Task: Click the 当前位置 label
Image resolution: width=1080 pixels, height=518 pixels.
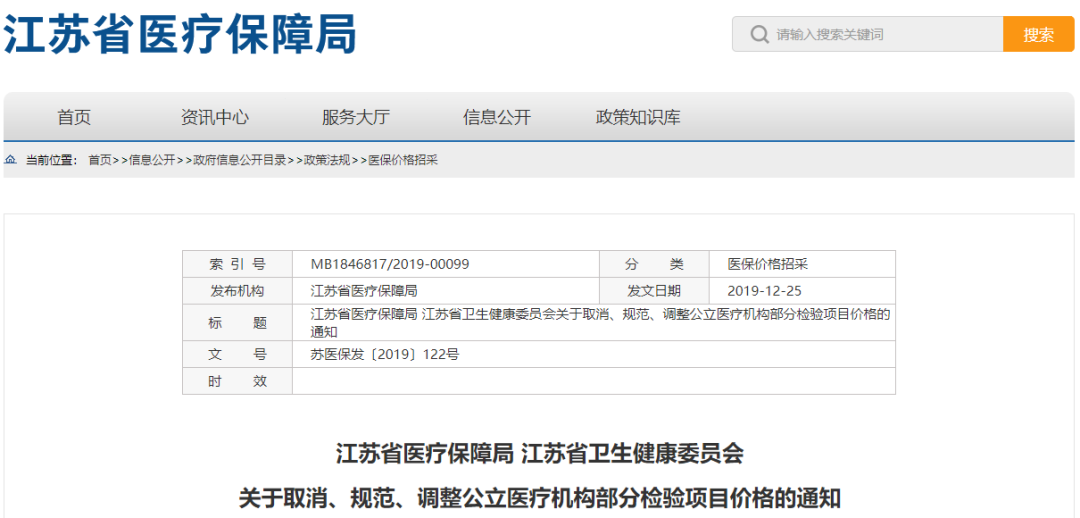Action: (x=51, y=160)
